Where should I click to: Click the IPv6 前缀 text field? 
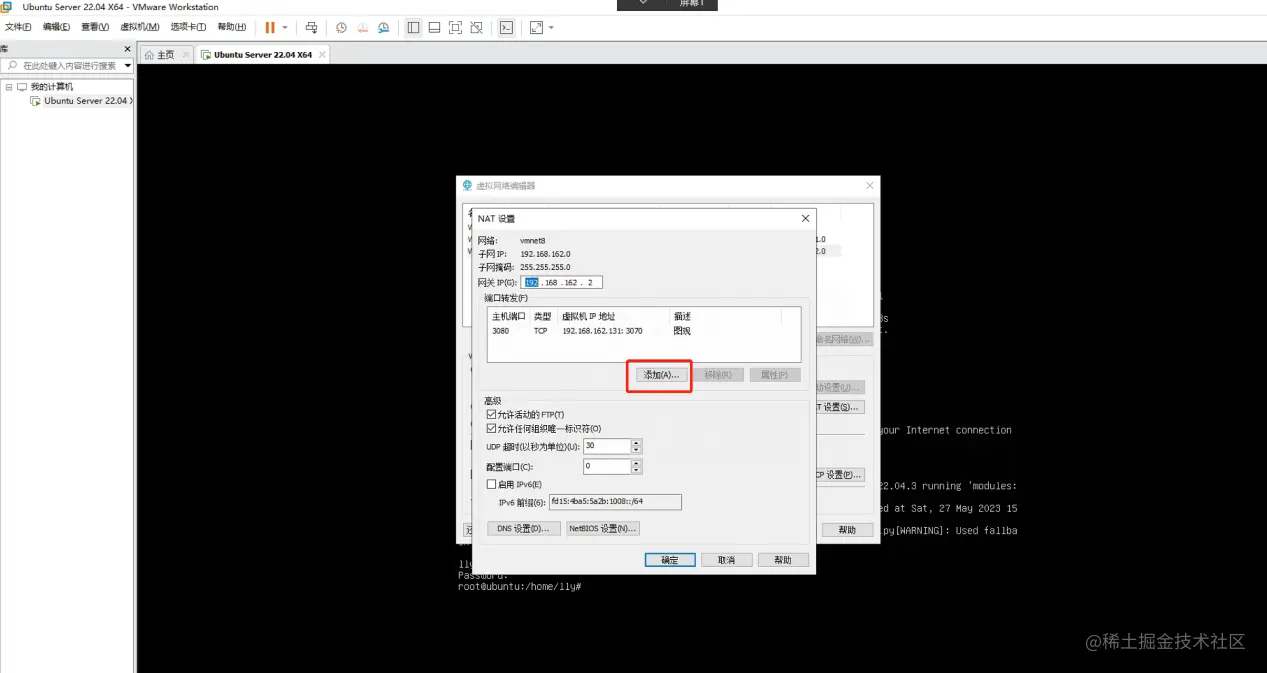[x=614, y=502]
